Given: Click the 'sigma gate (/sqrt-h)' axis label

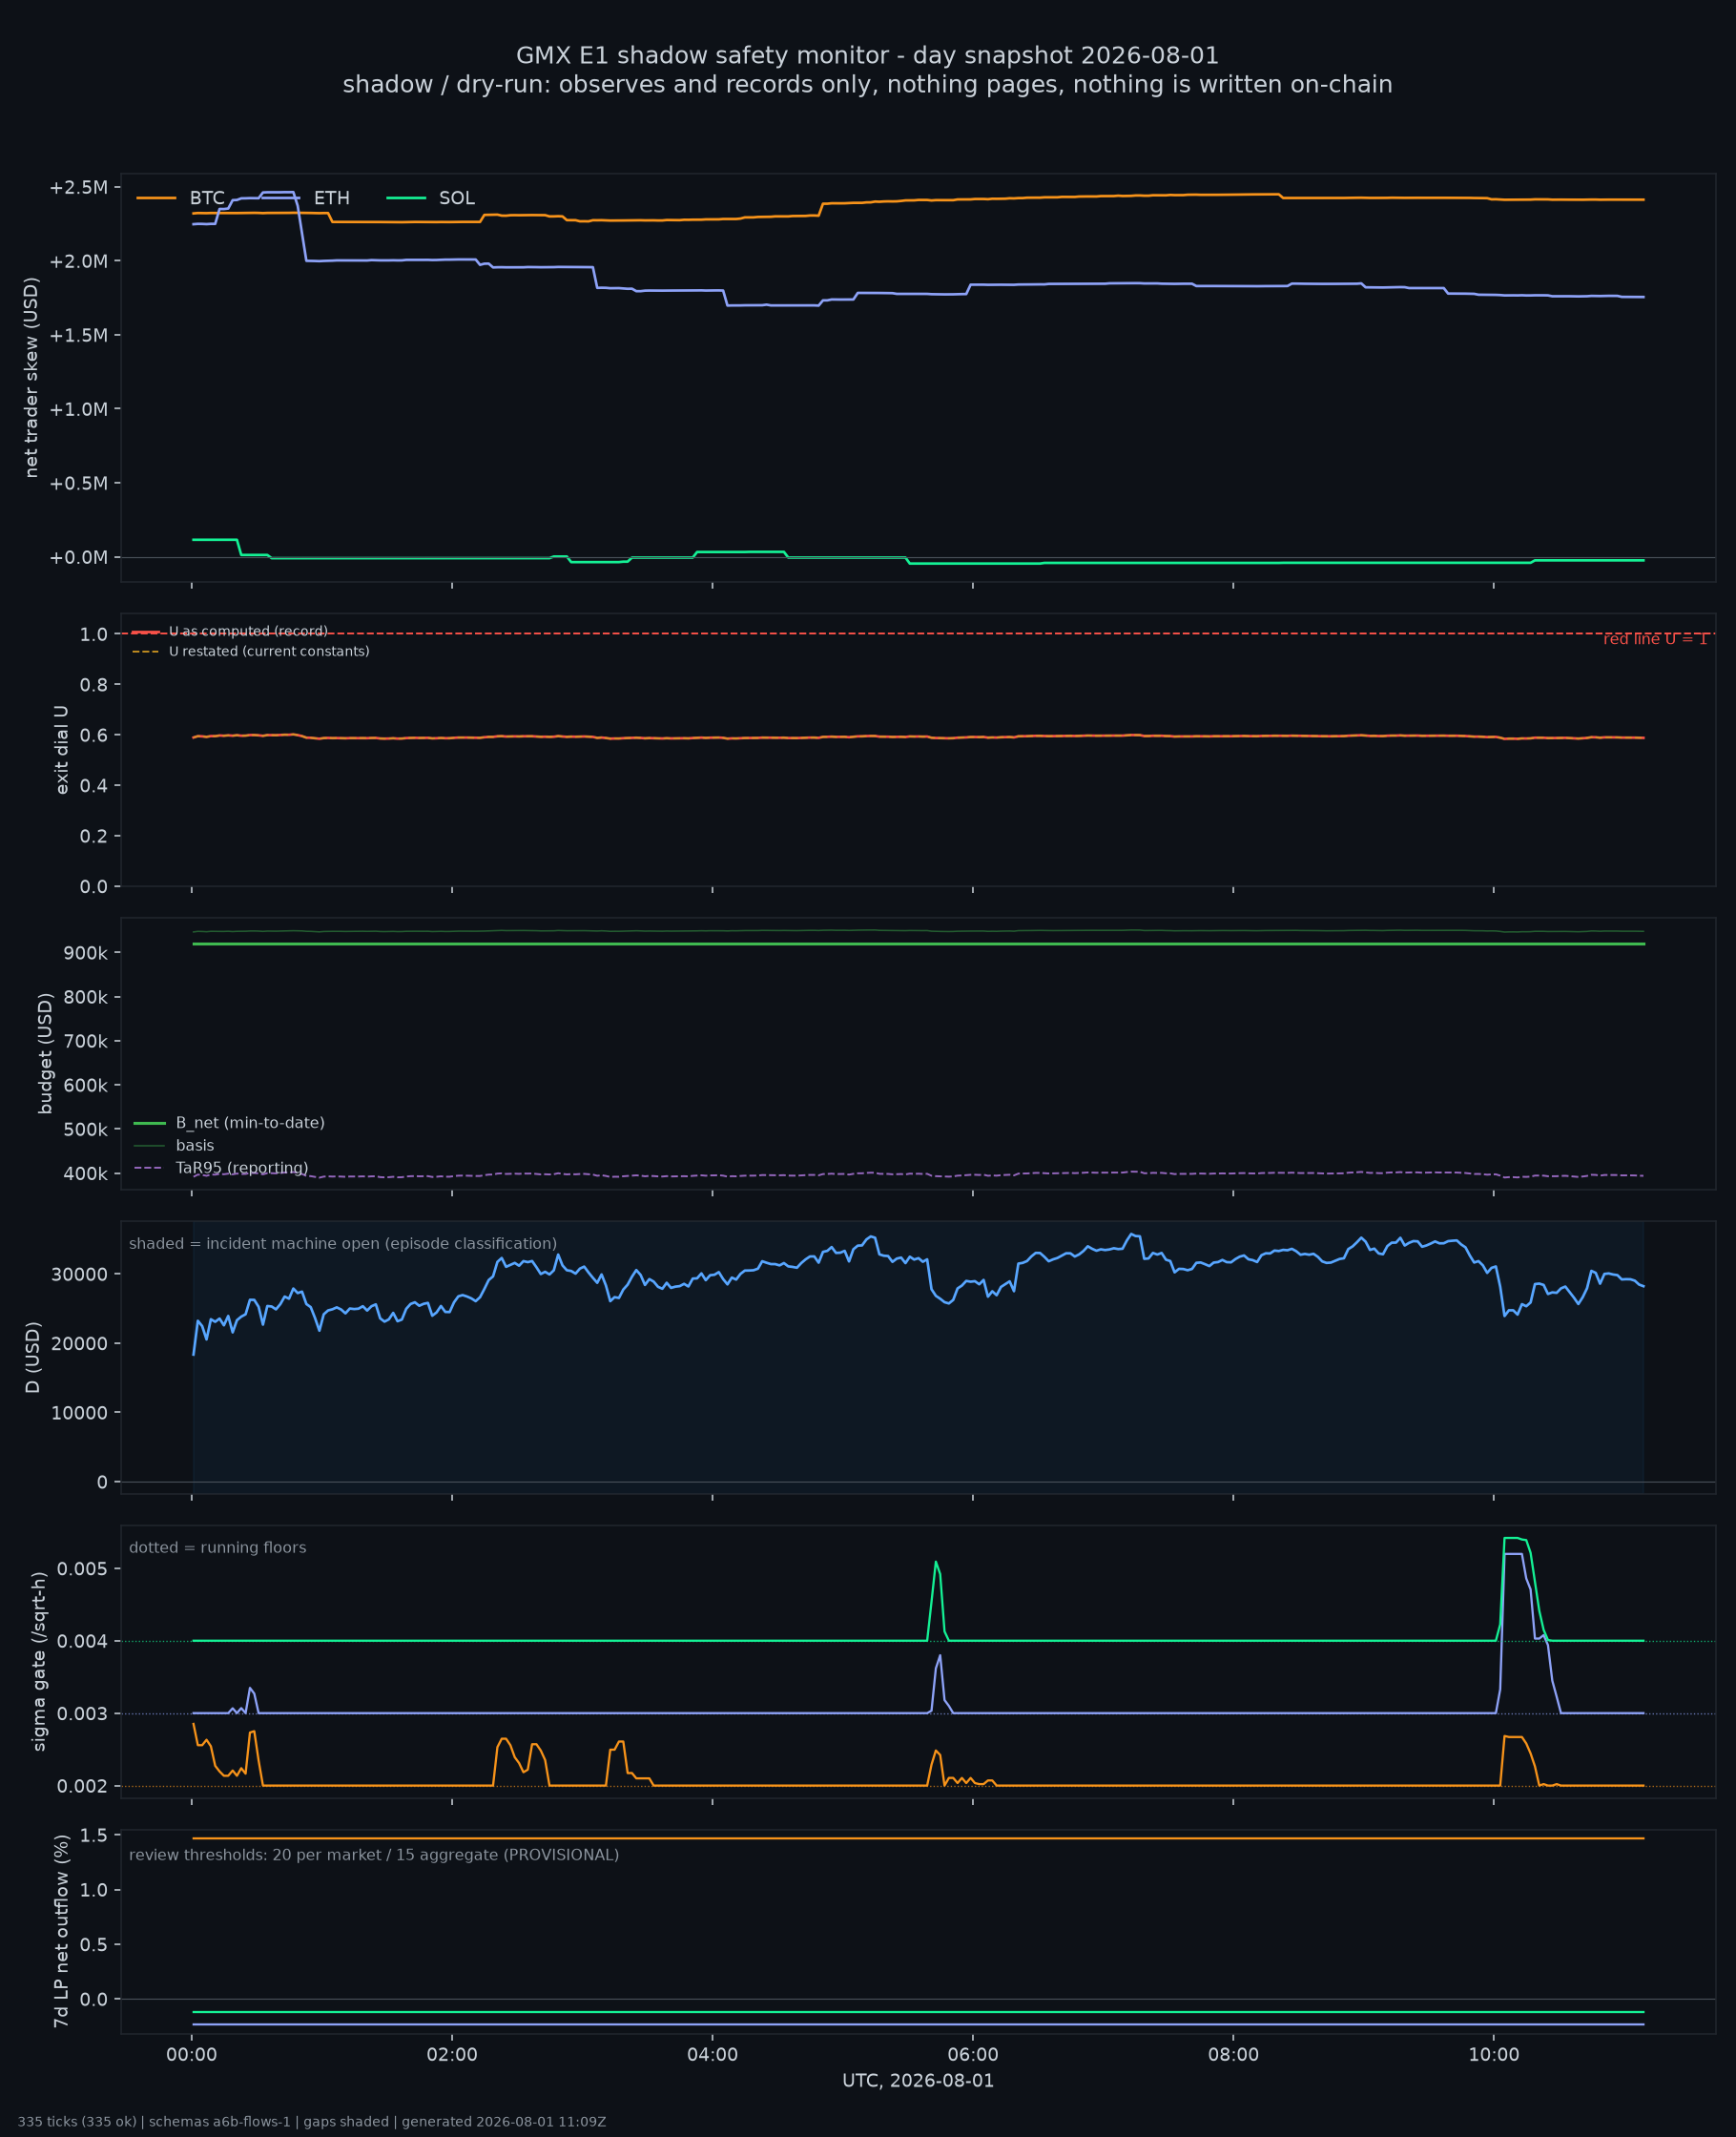Looking at the screenshot, I should (x=39, y=1662).
